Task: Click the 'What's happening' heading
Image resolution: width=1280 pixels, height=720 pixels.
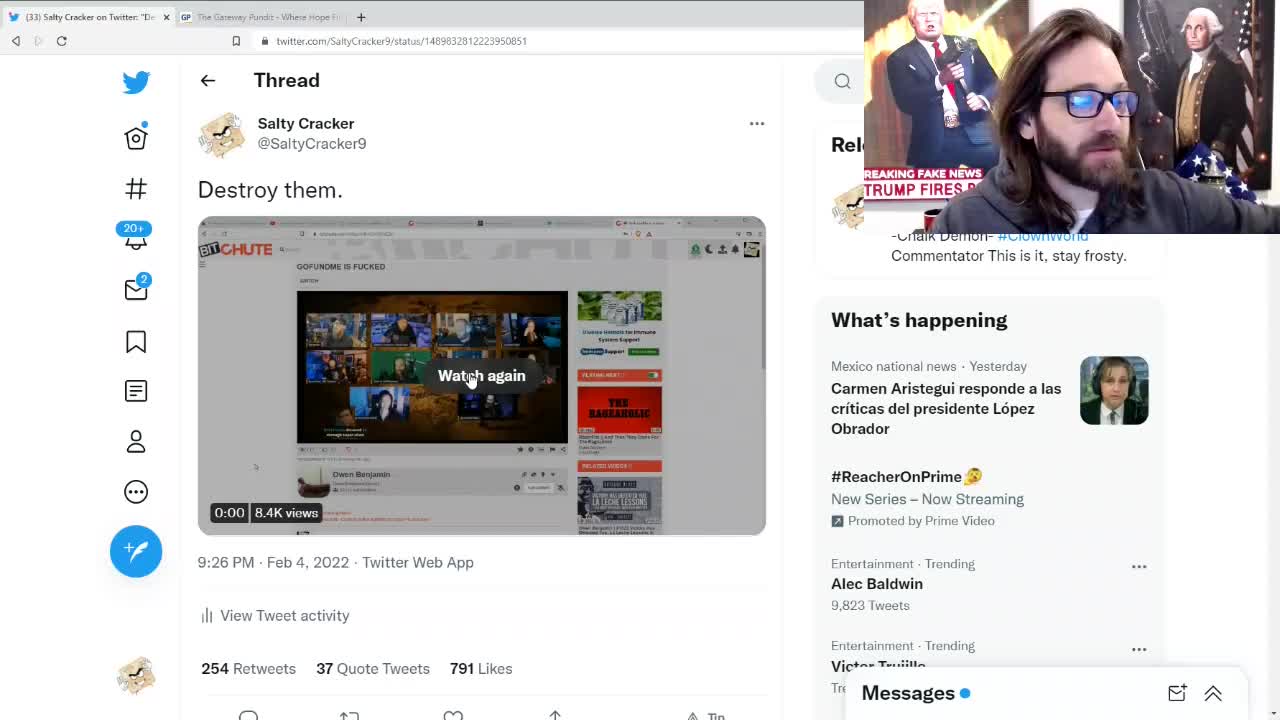Action: click(x=919, y=320)
